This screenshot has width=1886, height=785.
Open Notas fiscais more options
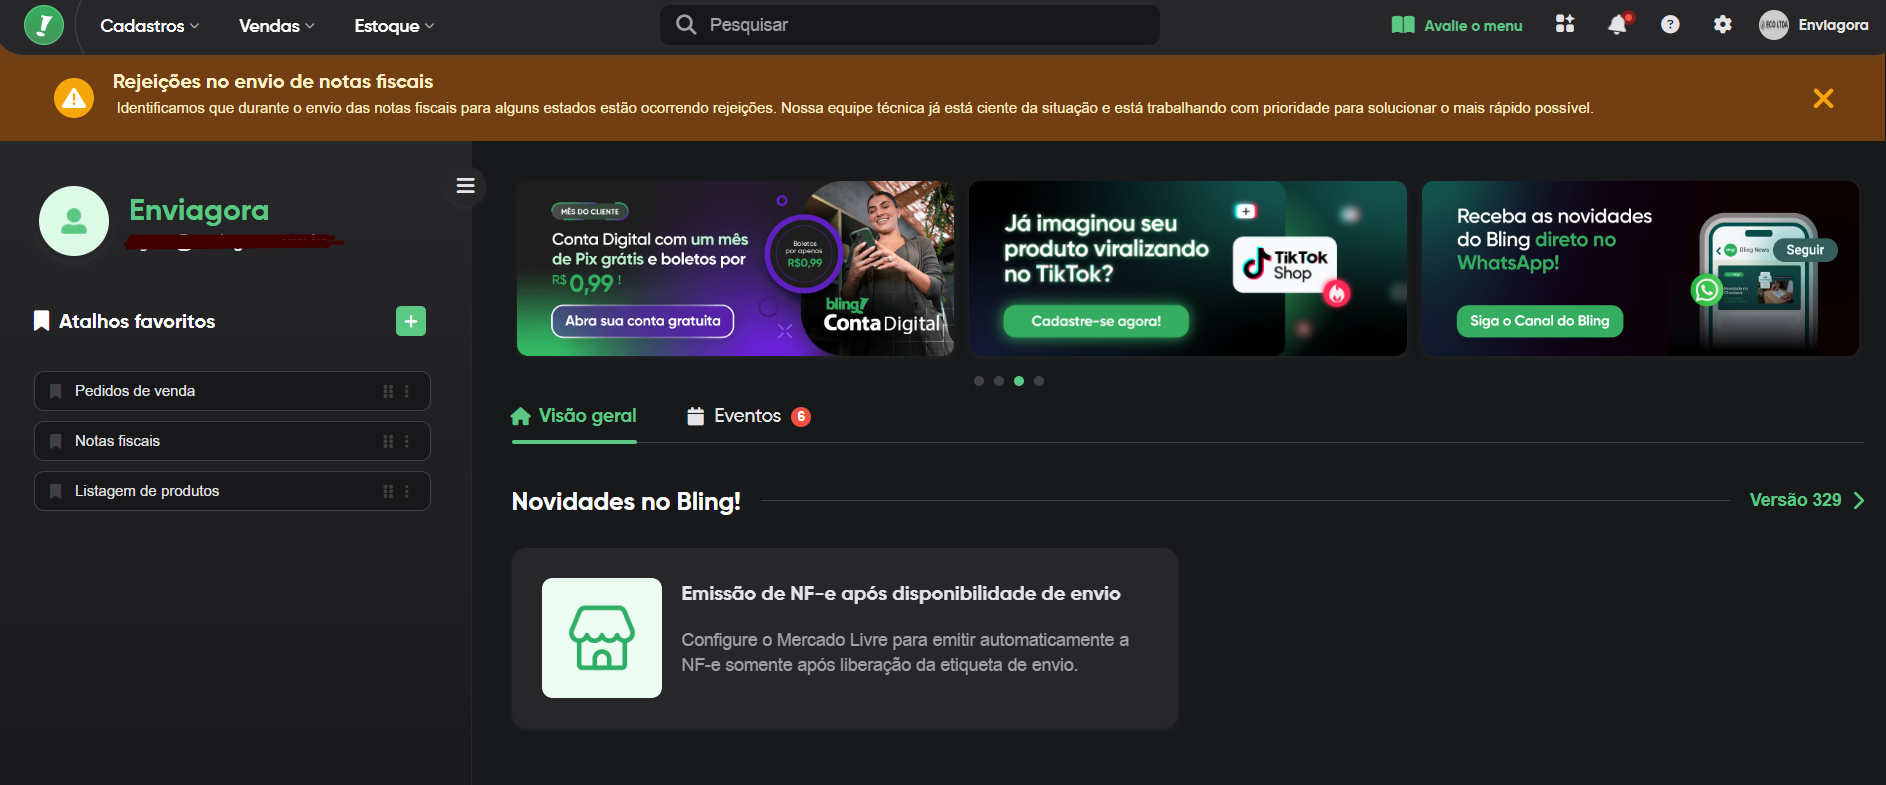point(407,441)
